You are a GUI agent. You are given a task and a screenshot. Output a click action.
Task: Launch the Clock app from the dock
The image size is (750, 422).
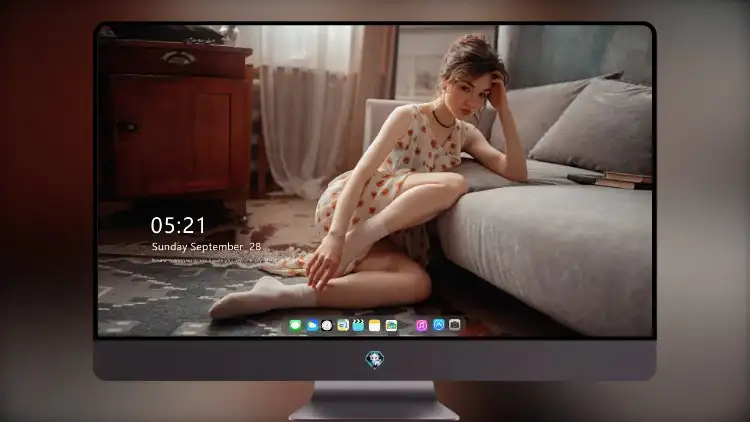(327, 326)
